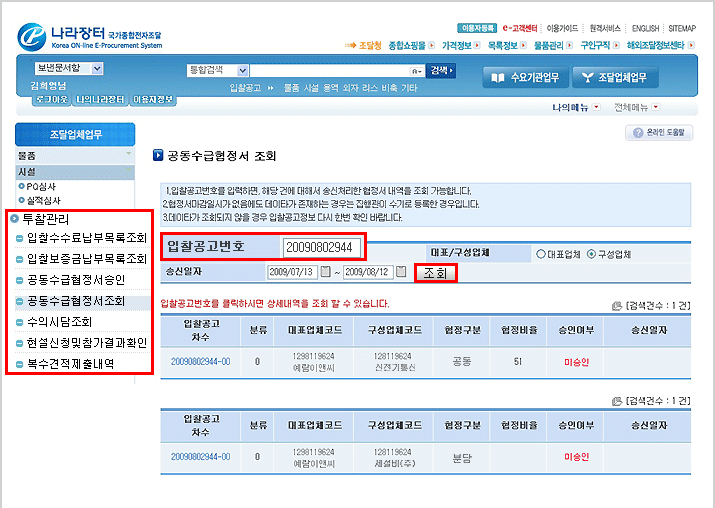715x508 pixels.
Task: Open the 보낸문서함 dropdown
Action: 69,69
